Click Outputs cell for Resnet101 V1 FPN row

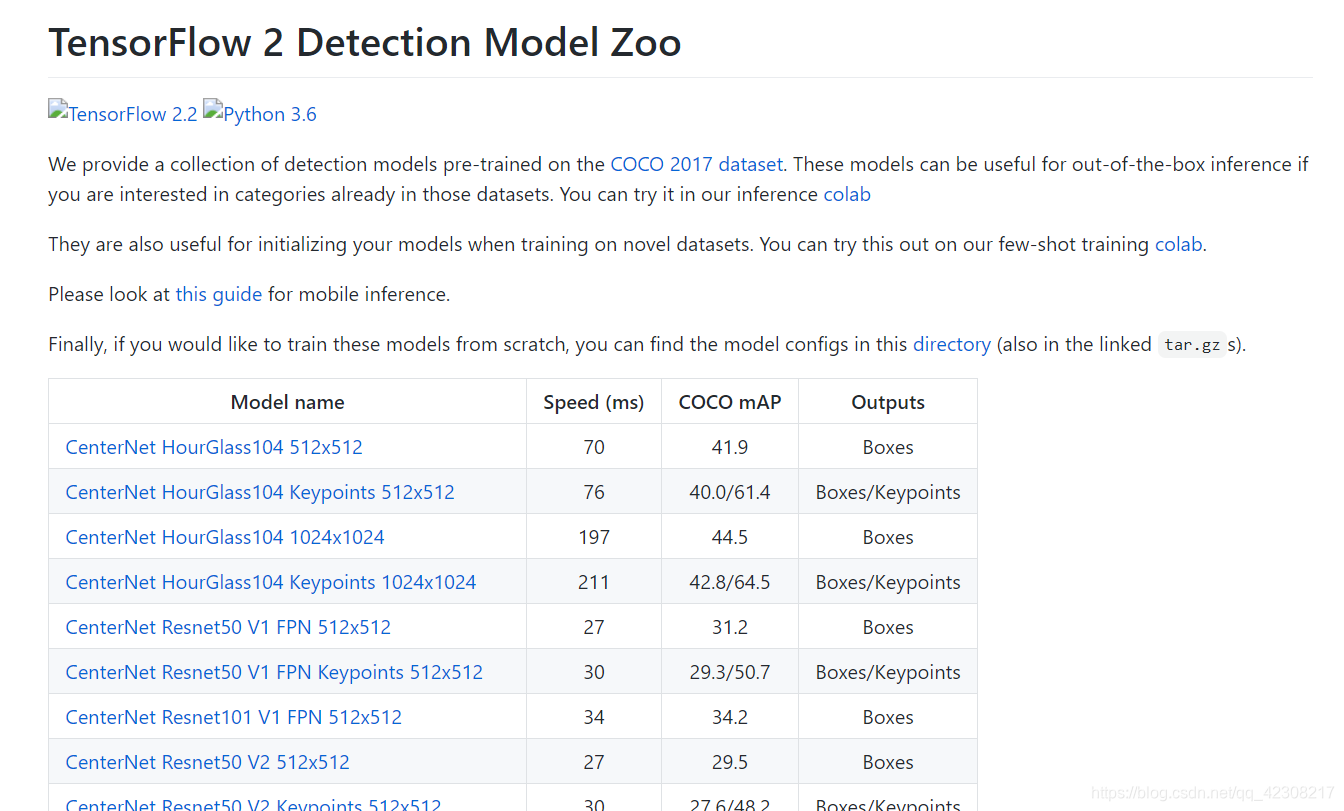[888, 717]
